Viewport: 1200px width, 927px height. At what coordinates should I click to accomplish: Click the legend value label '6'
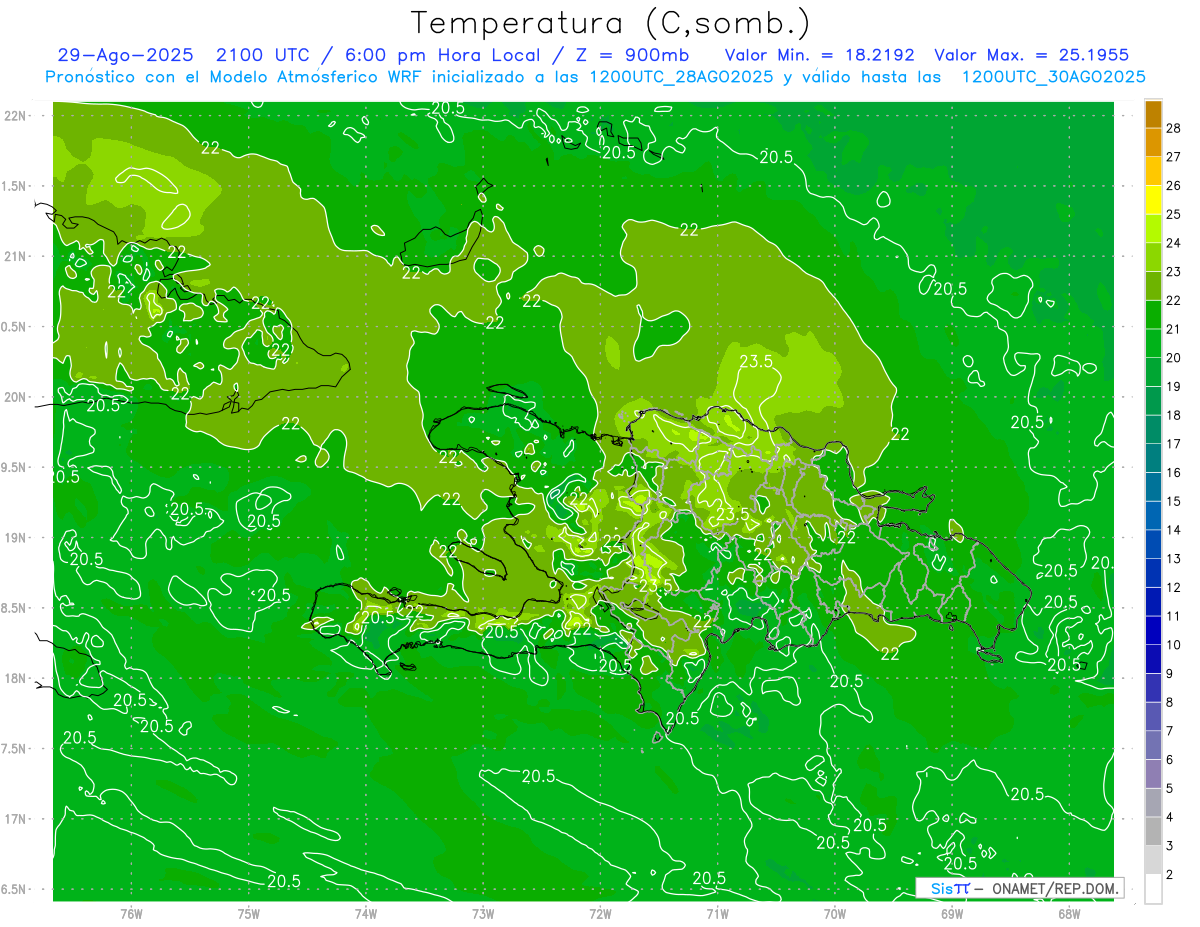coord(1171,760)
